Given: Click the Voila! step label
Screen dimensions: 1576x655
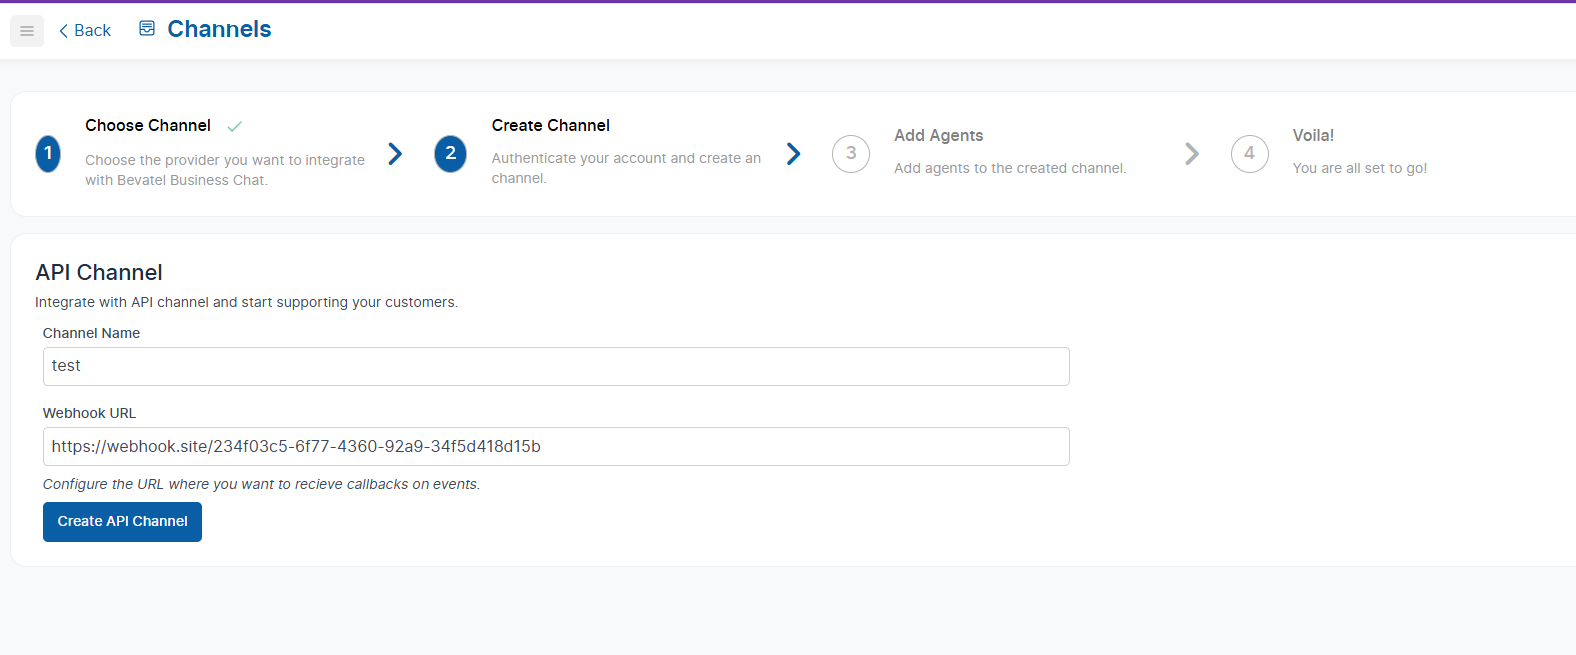Looking at the screenshot, I should click(x=1313, y=136).
